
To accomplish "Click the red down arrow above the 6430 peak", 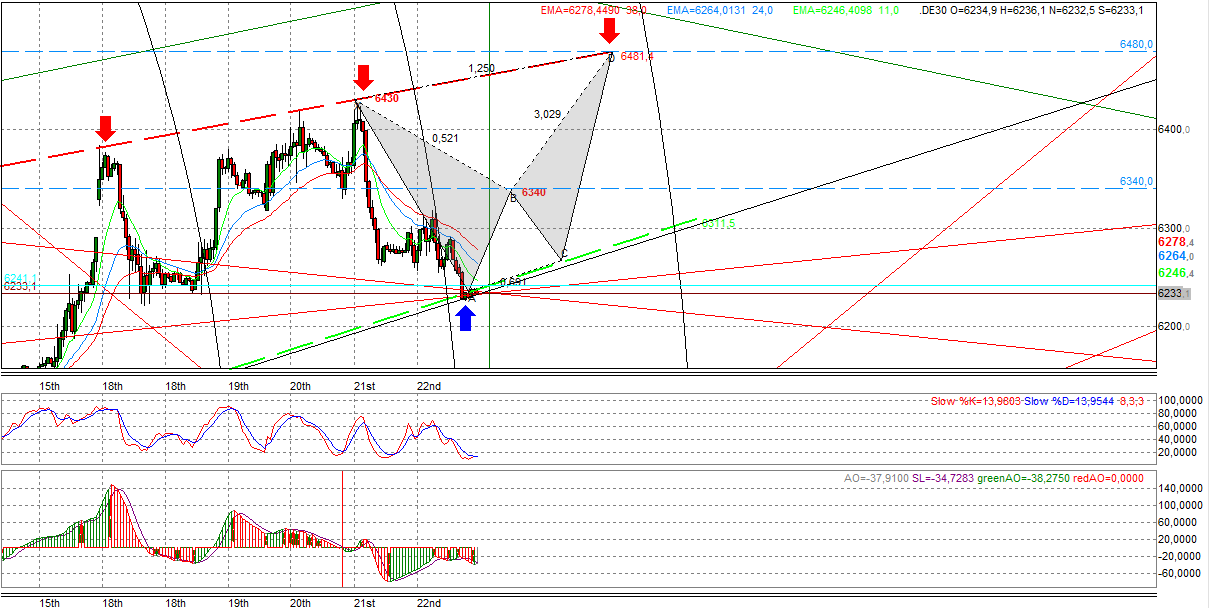I will [x=364, y=77].
